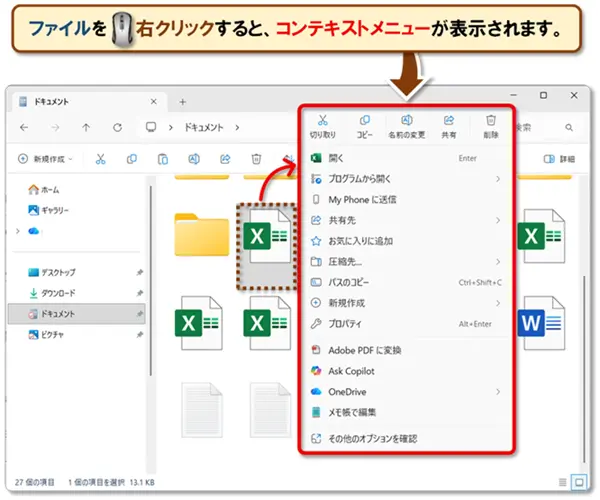Switch to large icons view in status bar
600x500 pixels.
[x=579, y=482]
